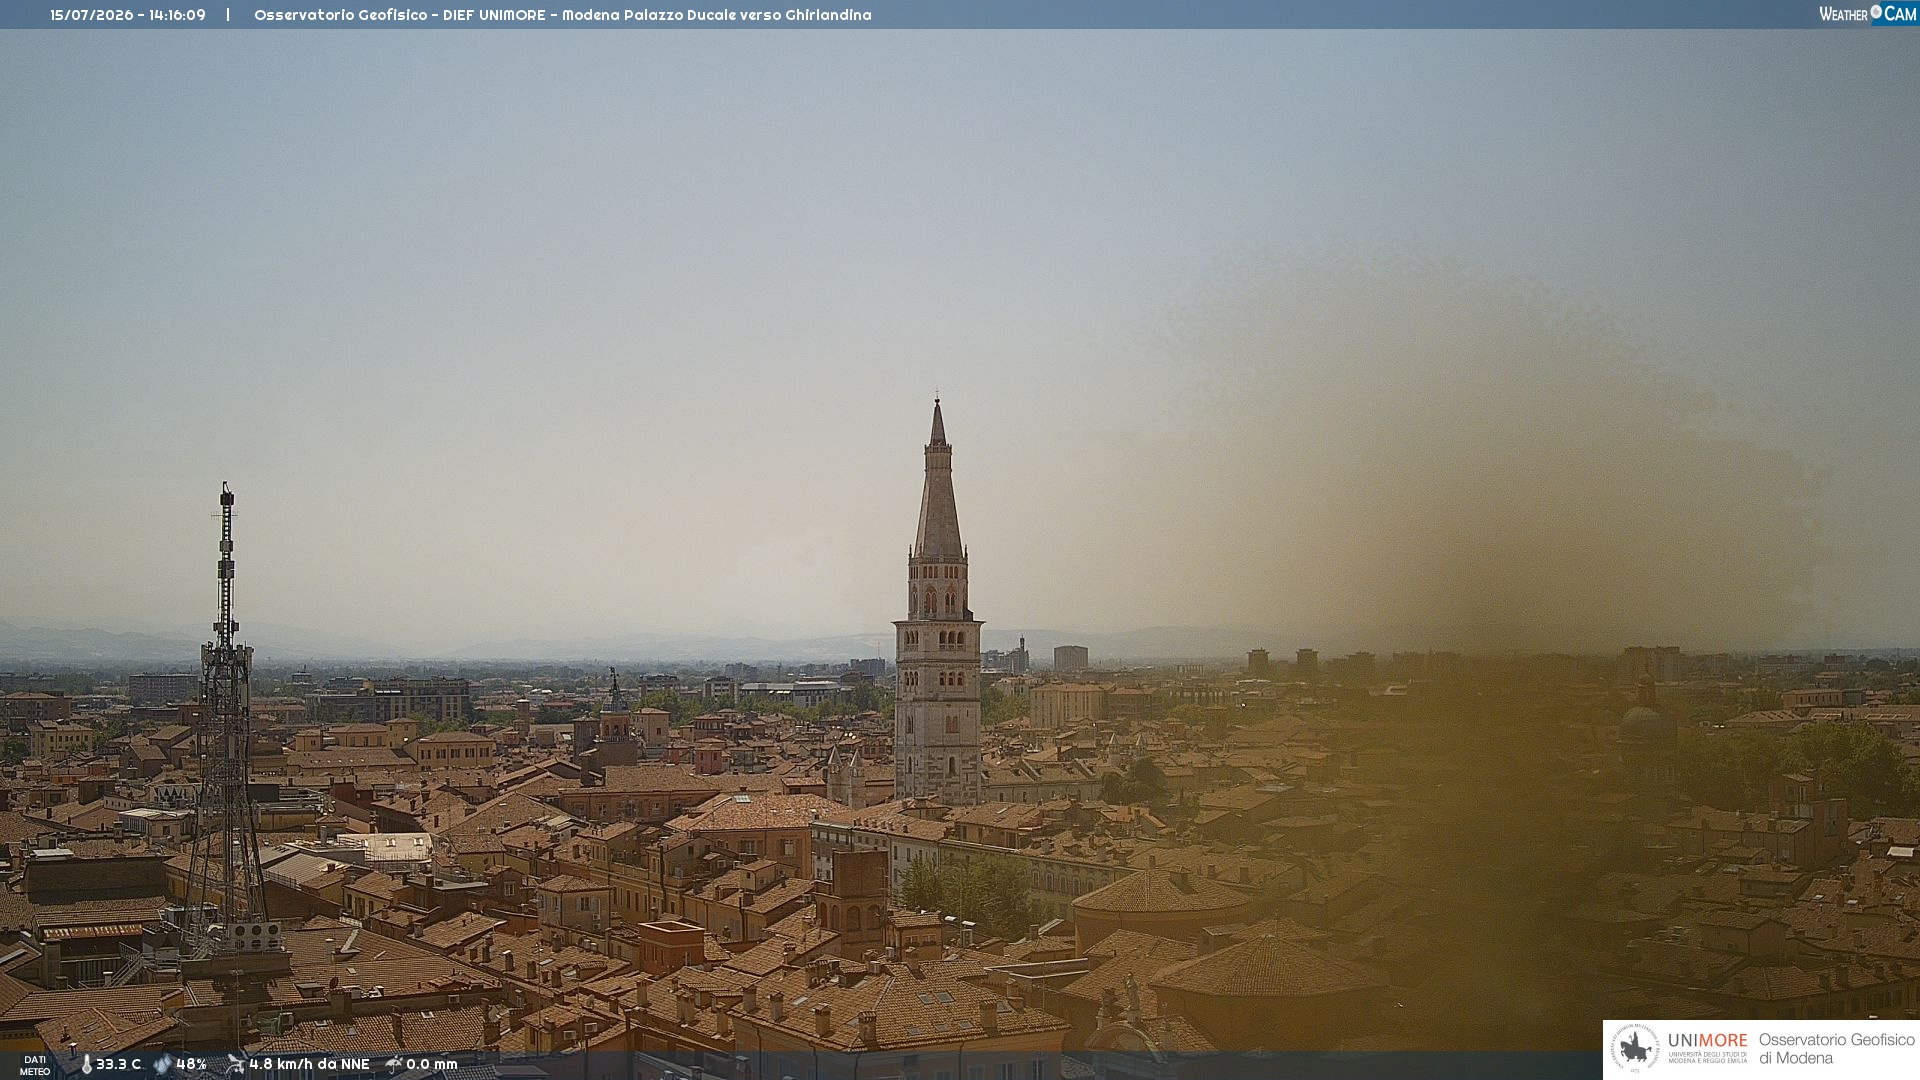This screenshot has height=1080, width=1920.
Task: Click the webcam title 'Osservatorio Geofisico - DIEF UNIMORE'
Action: (x=400, y=15)
